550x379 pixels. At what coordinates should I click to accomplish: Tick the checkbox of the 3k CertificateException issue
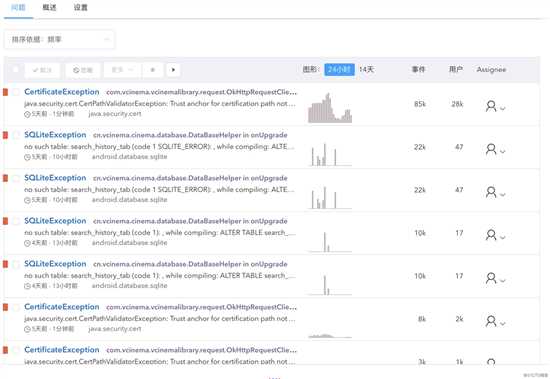point(16,350)
